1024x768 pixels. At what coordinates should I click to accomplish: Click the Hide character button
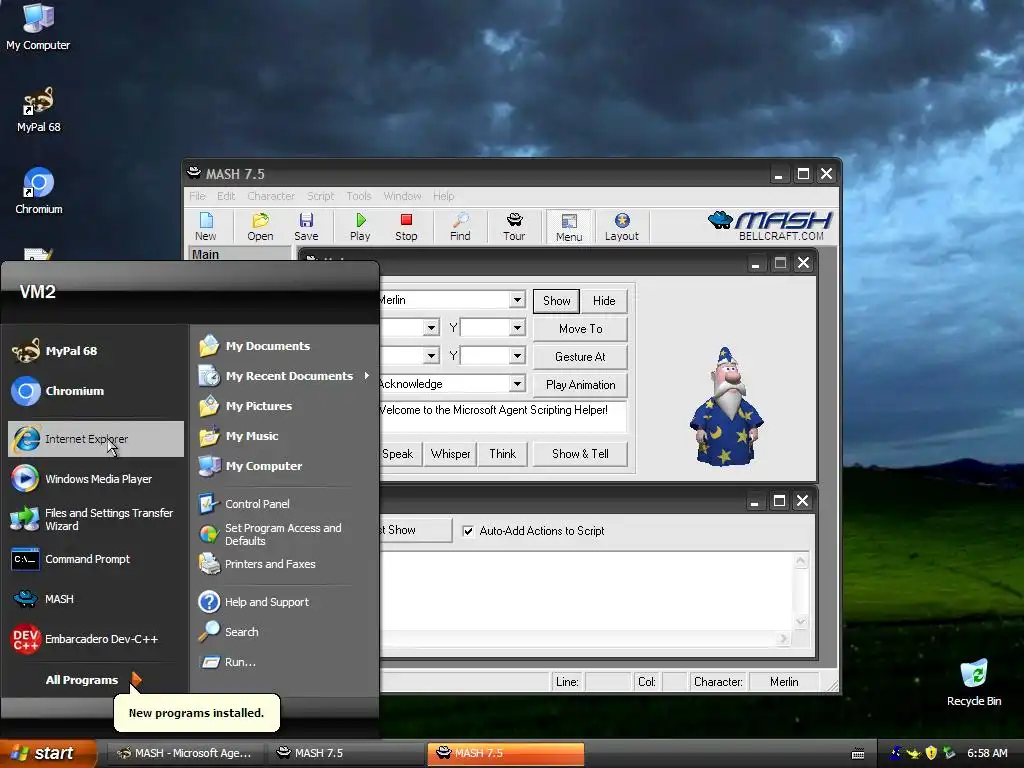(x=604, y=300)
